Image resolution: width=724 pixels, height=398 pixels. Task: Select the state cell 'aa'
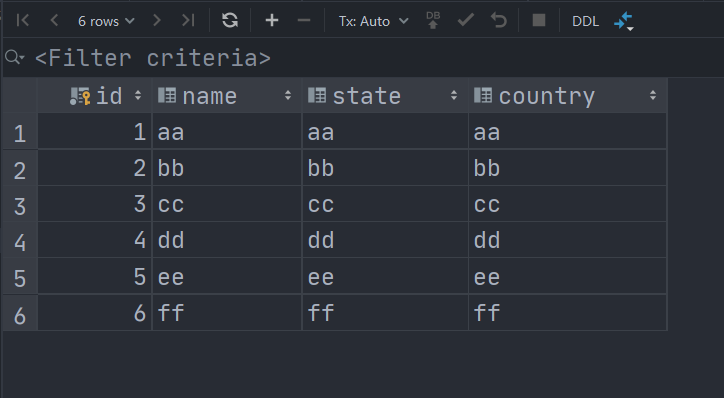[x=385, y=132]
